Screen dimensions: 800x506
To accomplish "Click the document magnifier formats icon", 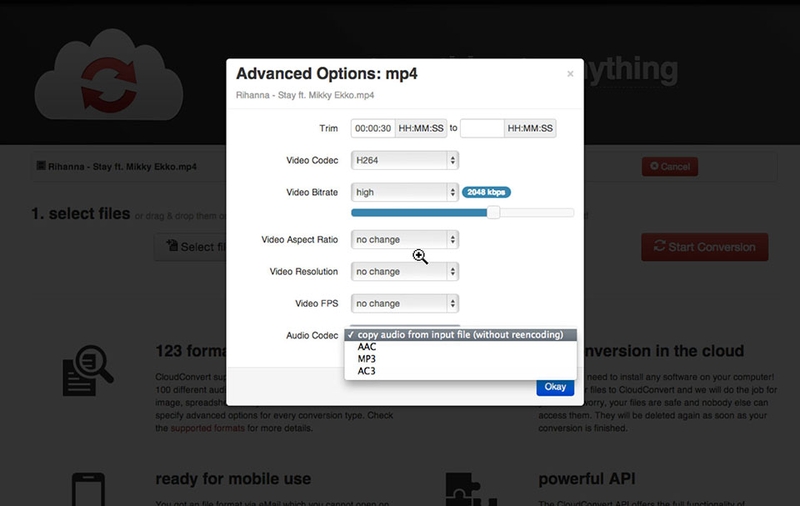I will pyautogui.click(x=87, y=371).
